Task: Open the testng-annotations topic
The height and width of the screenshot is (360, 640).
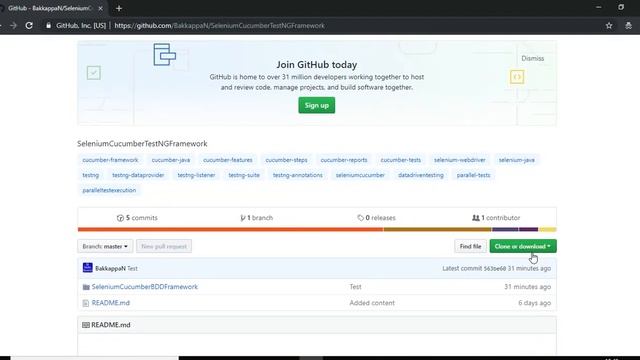Action: click(298, 175)
